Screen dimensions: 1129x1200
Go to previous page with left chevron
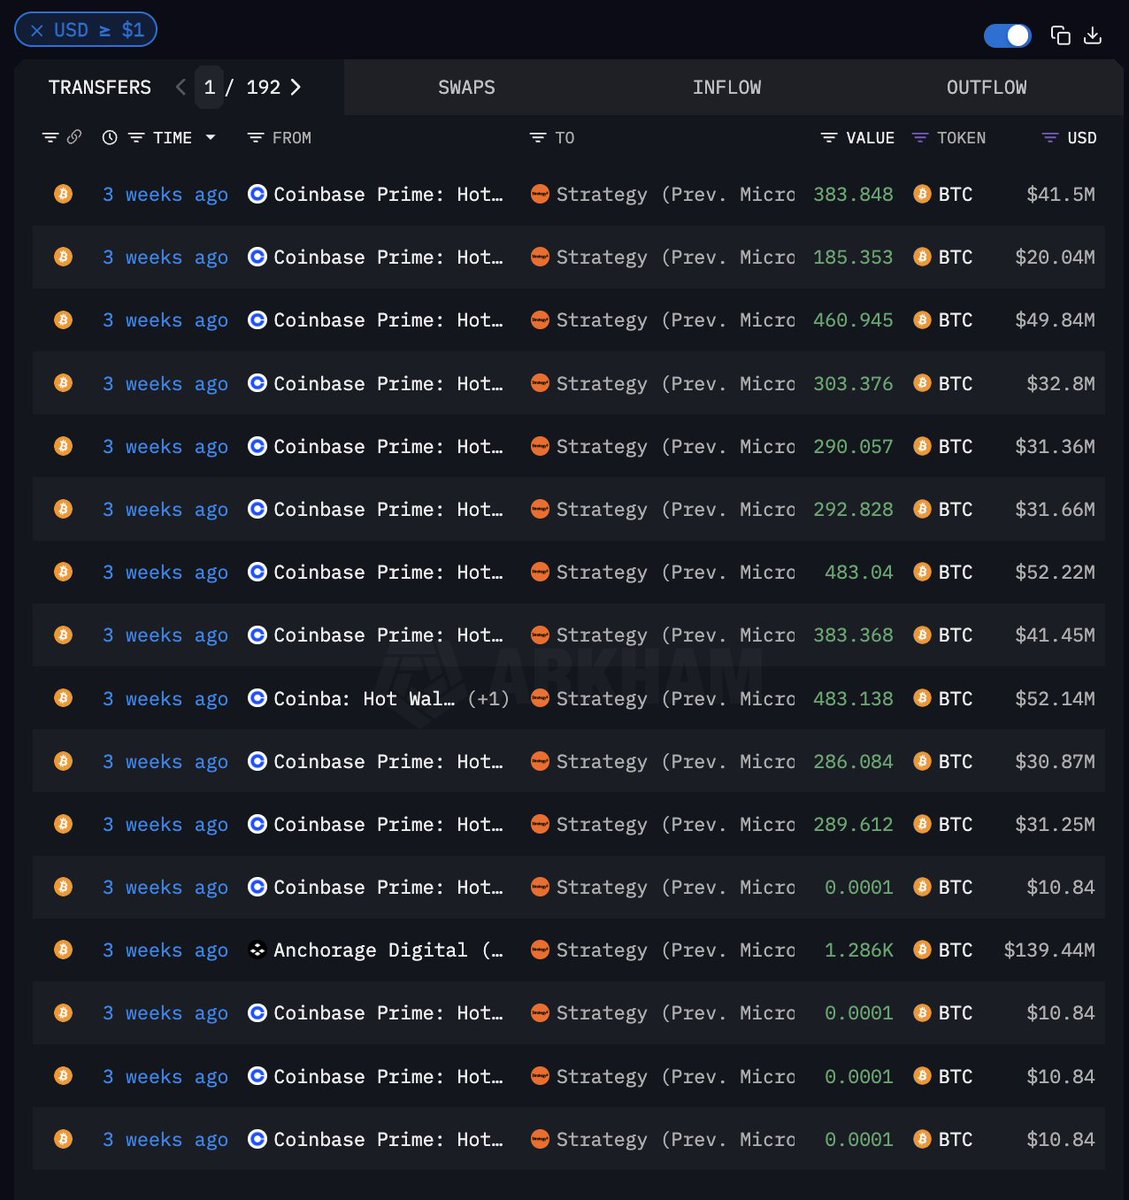coord(180,87)
